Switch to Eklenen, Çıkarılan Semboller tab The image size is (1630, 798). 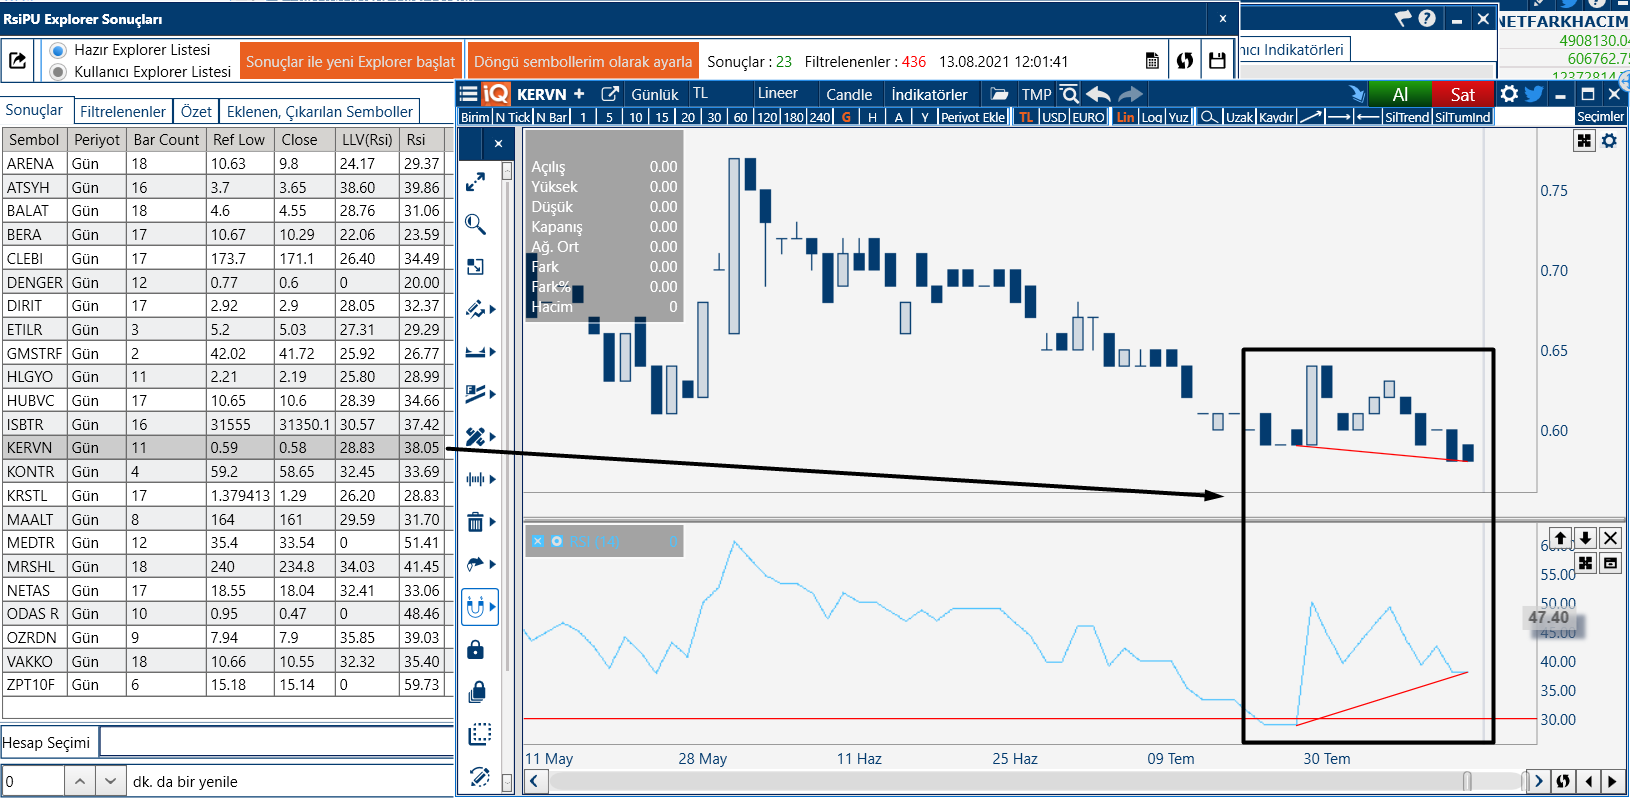(320, 112)
